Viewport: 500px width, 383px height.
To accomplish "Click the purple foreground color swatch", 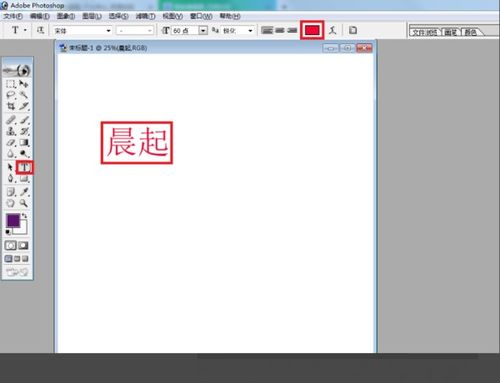I will [x=13, y=221].
